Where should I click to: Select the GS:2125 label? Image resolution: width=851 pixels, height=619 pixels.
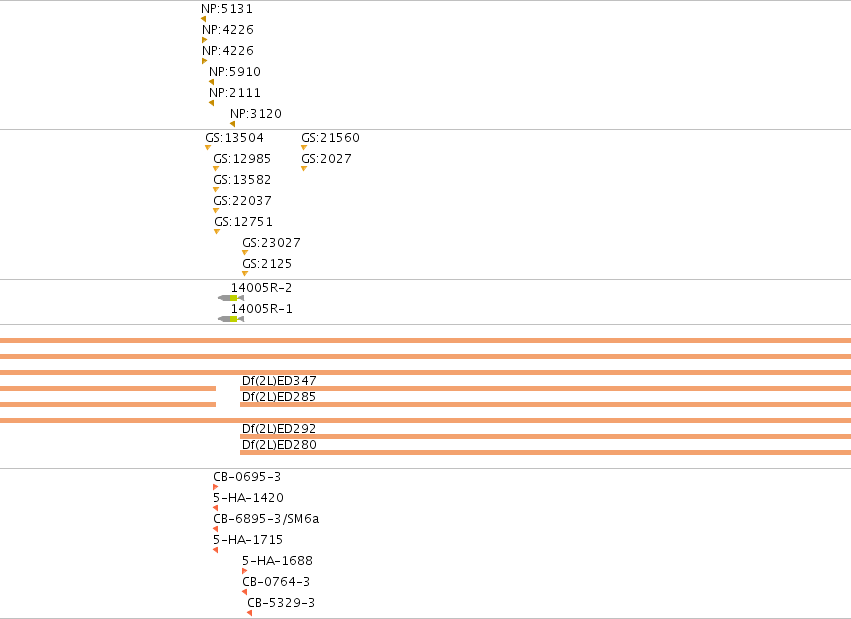(267, 264)
